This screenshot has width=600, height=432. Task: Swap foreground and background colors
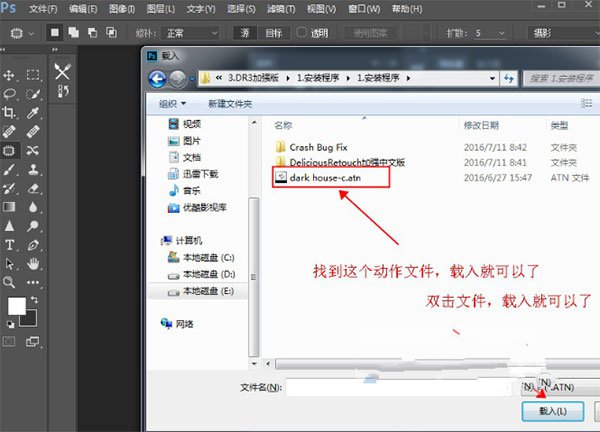click(x=34, y=300)
